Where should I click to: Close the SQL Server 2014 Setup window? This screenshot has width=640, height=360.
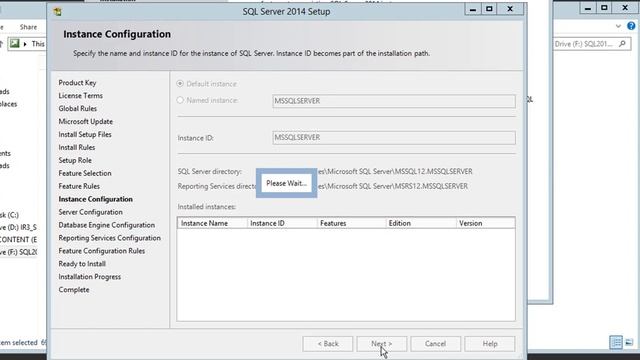point(510,9)
